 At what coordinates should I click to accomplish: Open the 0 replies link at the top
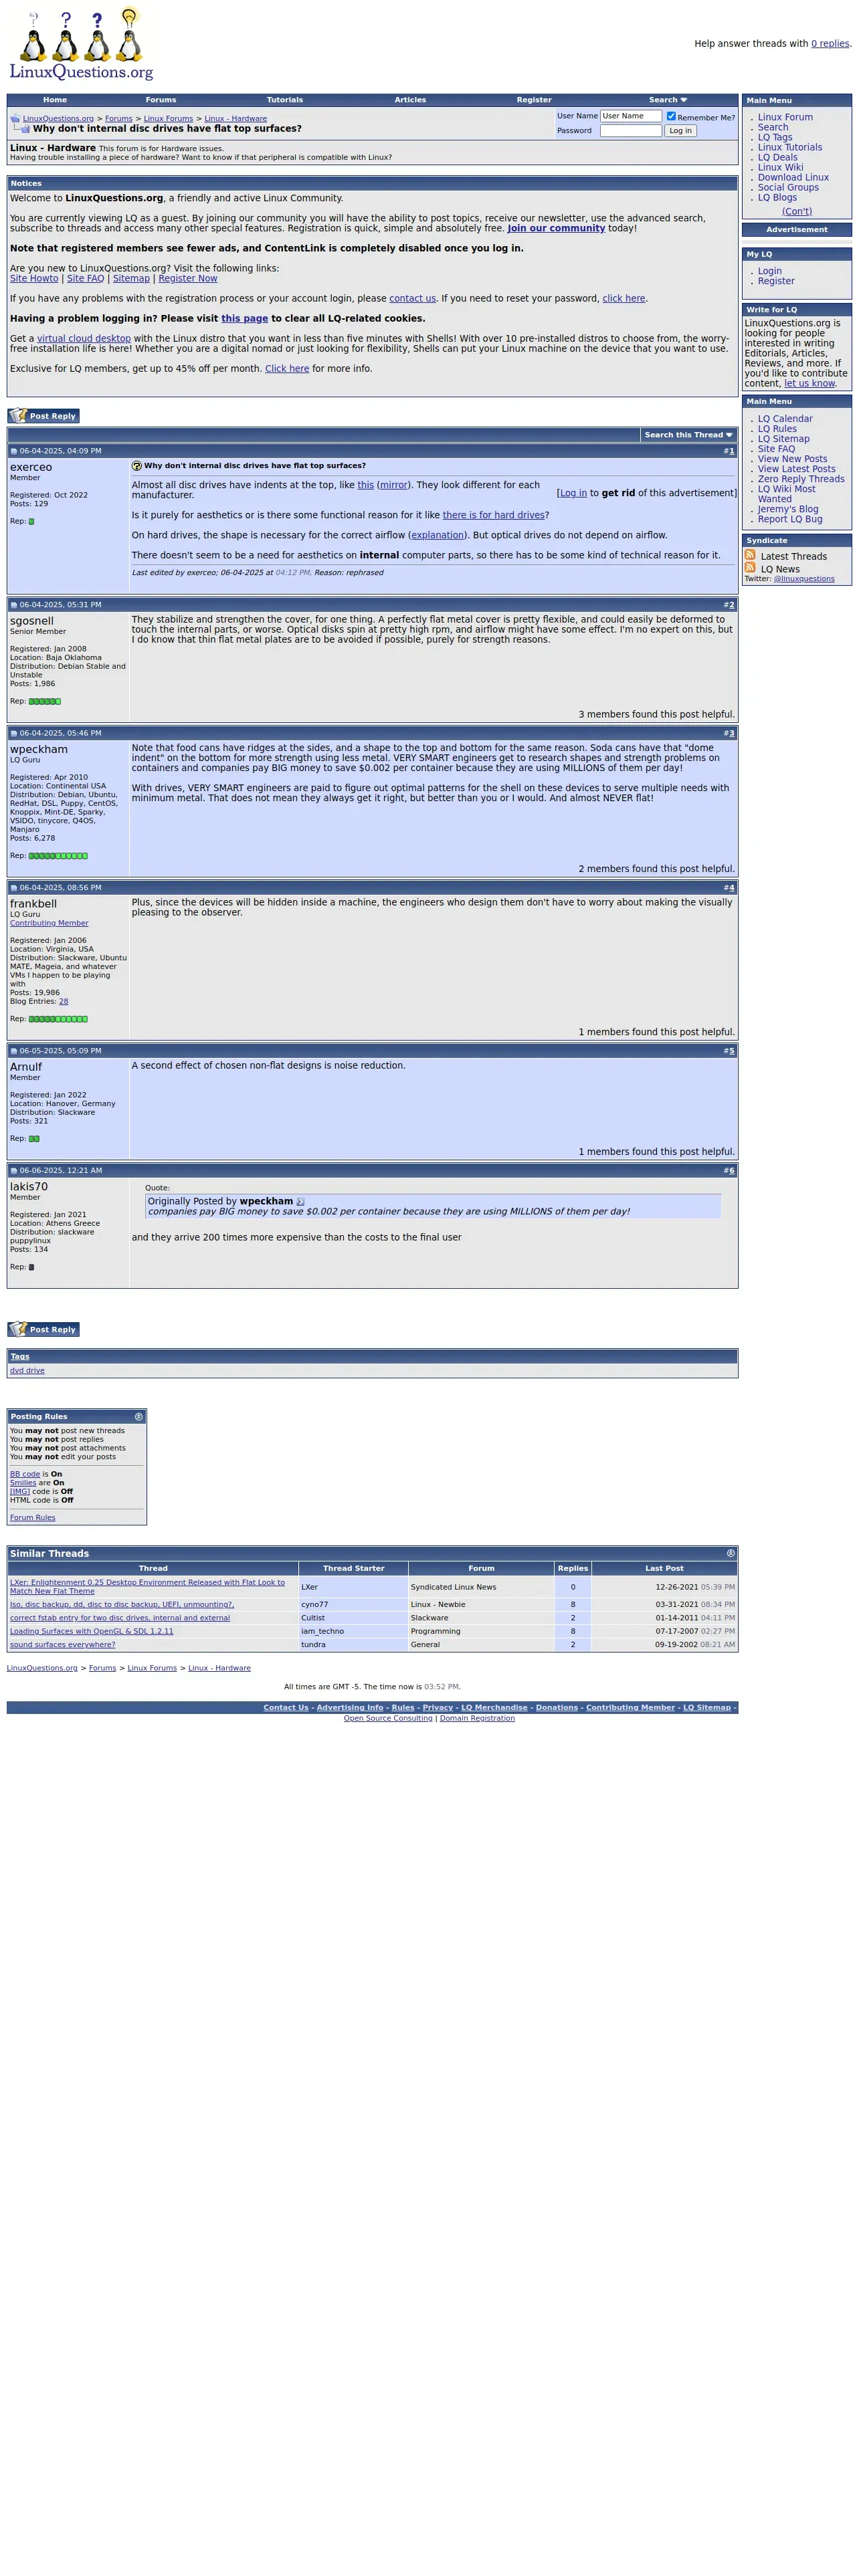click(830, 44)
